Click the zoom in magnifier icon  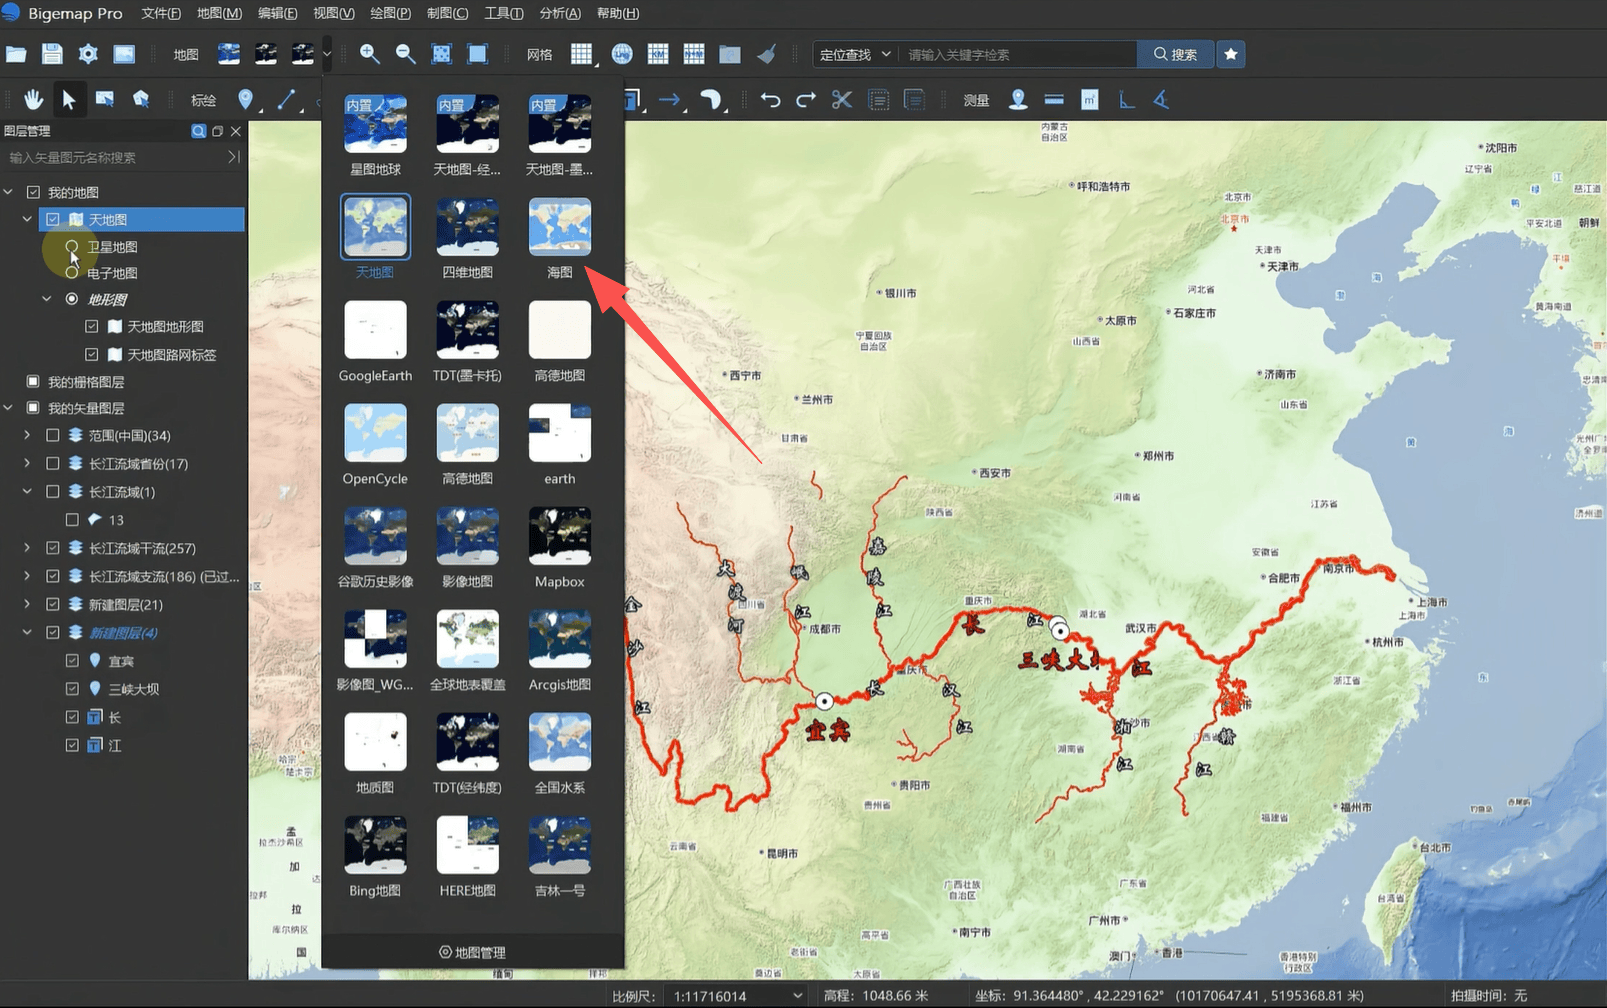click(x=369, y=54)
